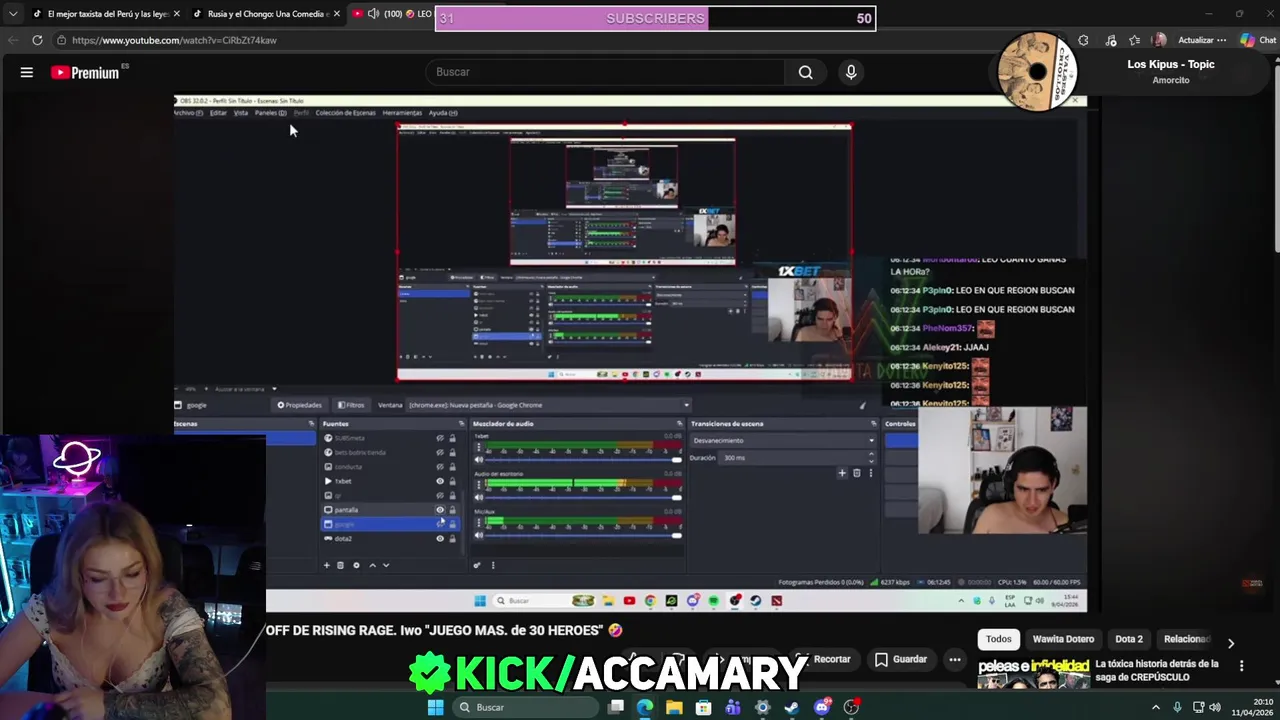Screen dimensions: 1280x720
Task: Show hidden icons in Windows system tray
Action: click(1156, 707)
